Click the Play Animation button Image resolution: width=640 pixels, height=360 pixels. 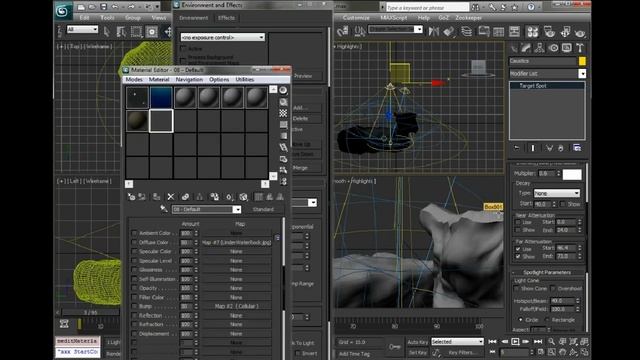[515, 342]
